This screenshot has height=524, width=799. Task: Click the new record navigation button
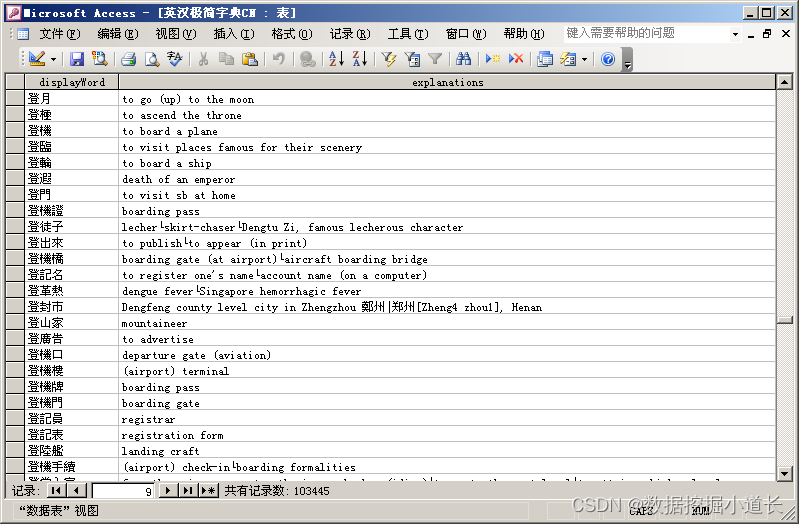pyautogui.click(x=209, y=490)
